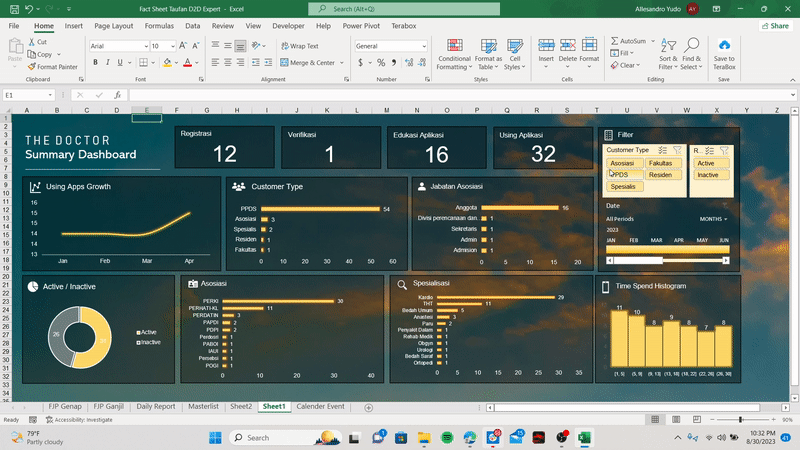Toggle Underline formatting
Image resolution: width=800 pixels, height=450 pixels.
[x=120, y=62]
